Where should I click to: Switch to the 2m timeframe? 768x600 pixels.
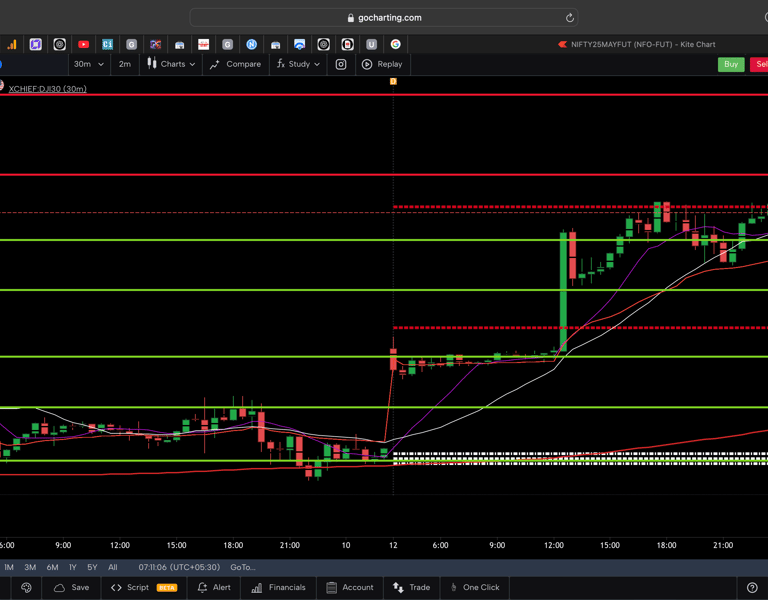tap(125, 64)
